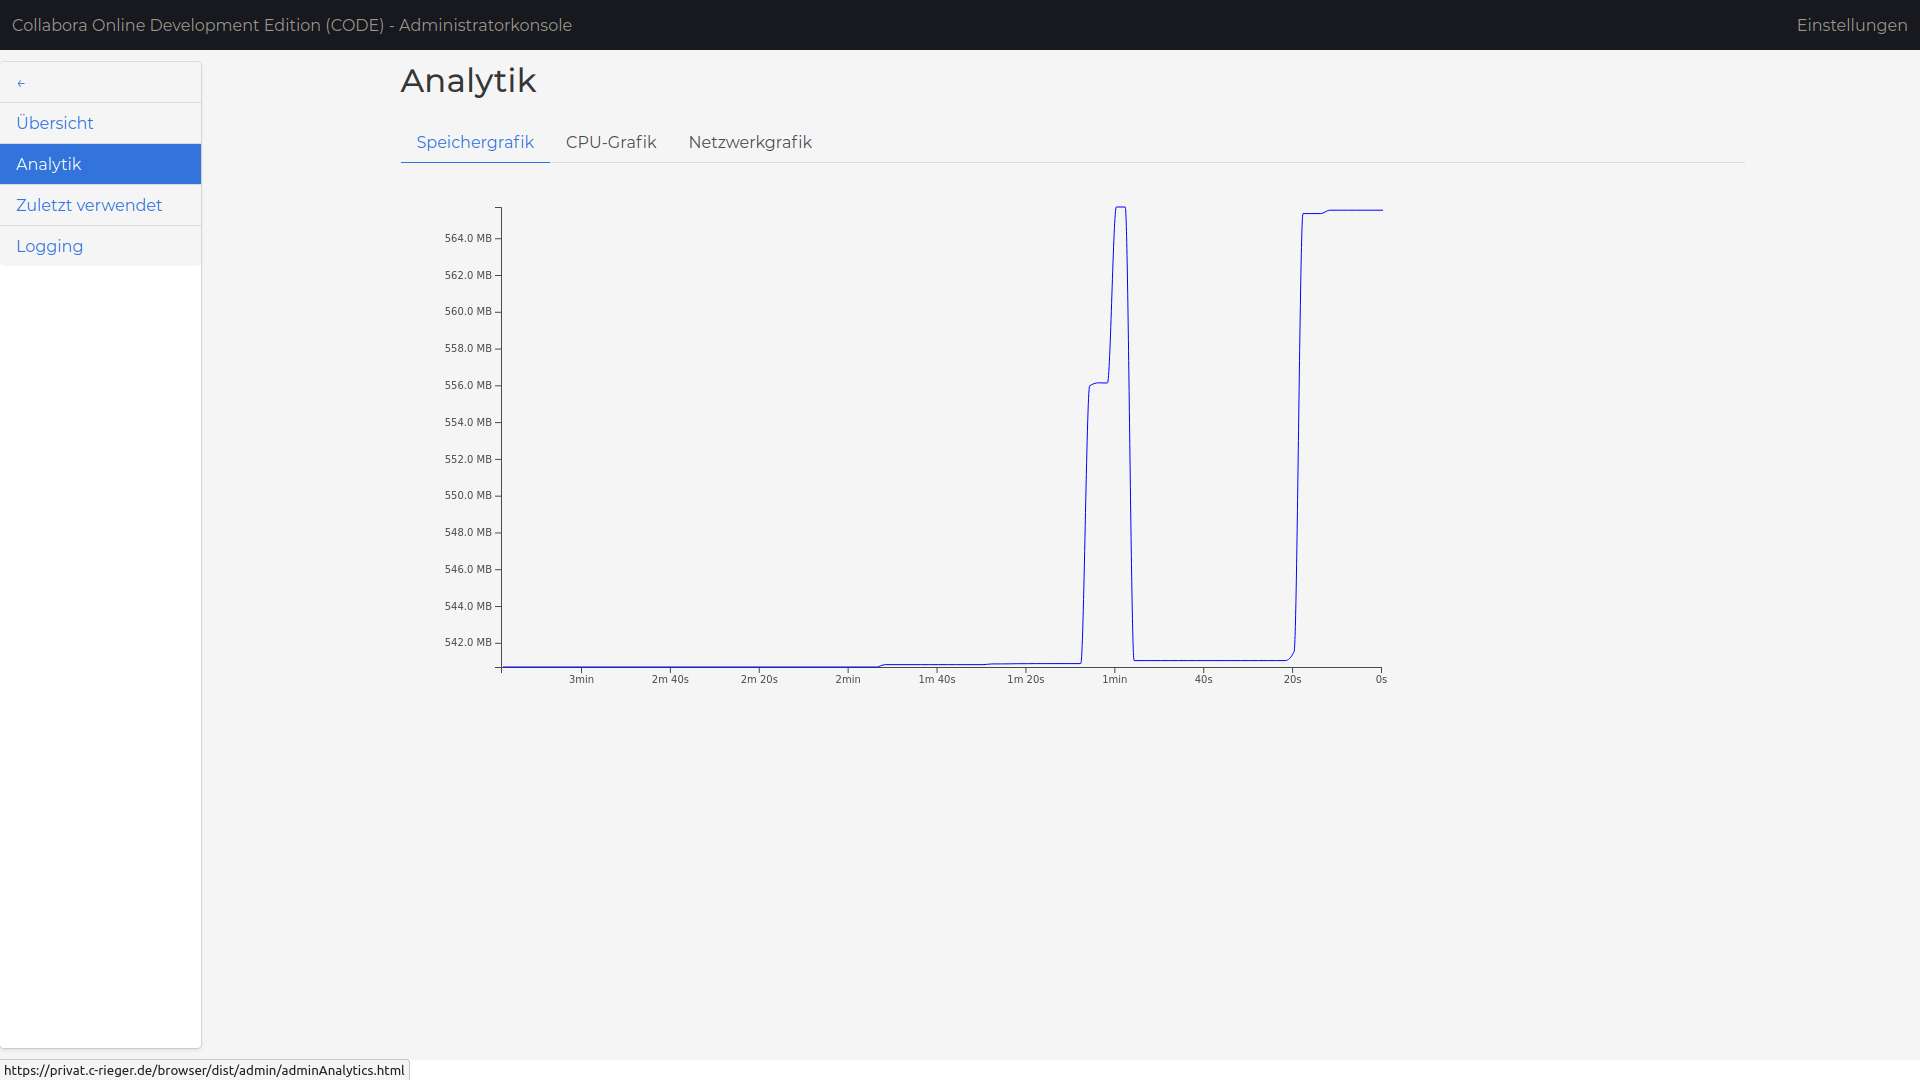Click the 542.0 MB axis label
Viewport: 1920px width, 1080px height.
point(468,642)
